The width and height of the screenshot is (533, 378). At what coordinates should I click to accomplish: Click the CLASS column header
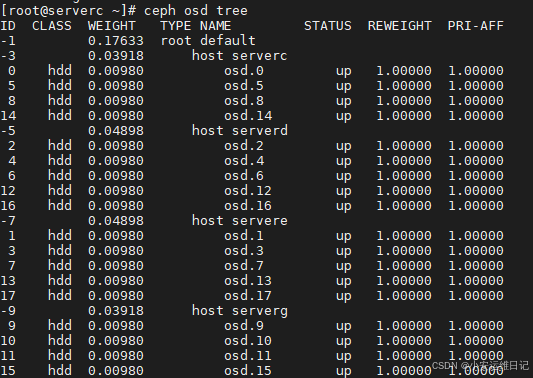52,26
